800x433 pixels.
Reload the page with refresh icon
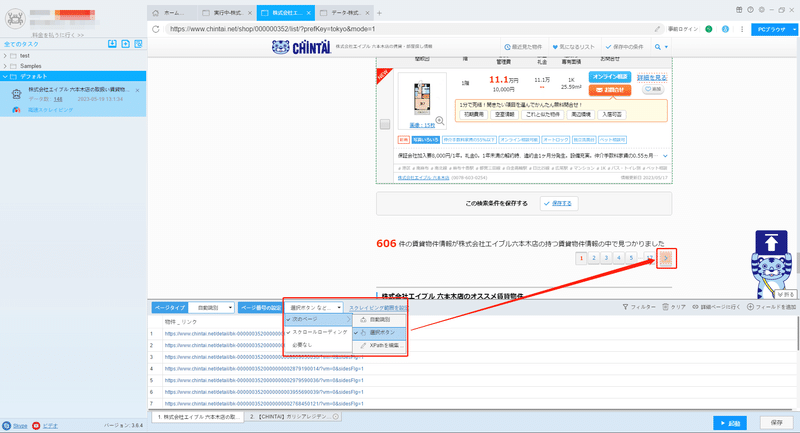coord(156,29)
